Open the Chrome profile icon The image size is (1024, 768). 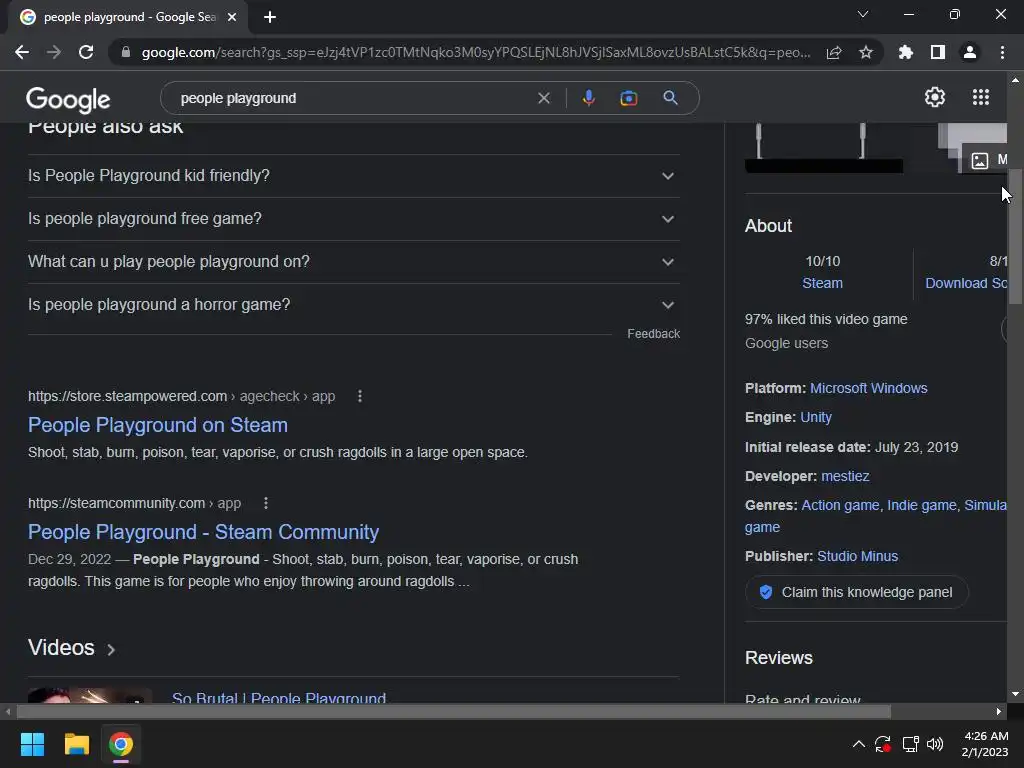(970, 52)
